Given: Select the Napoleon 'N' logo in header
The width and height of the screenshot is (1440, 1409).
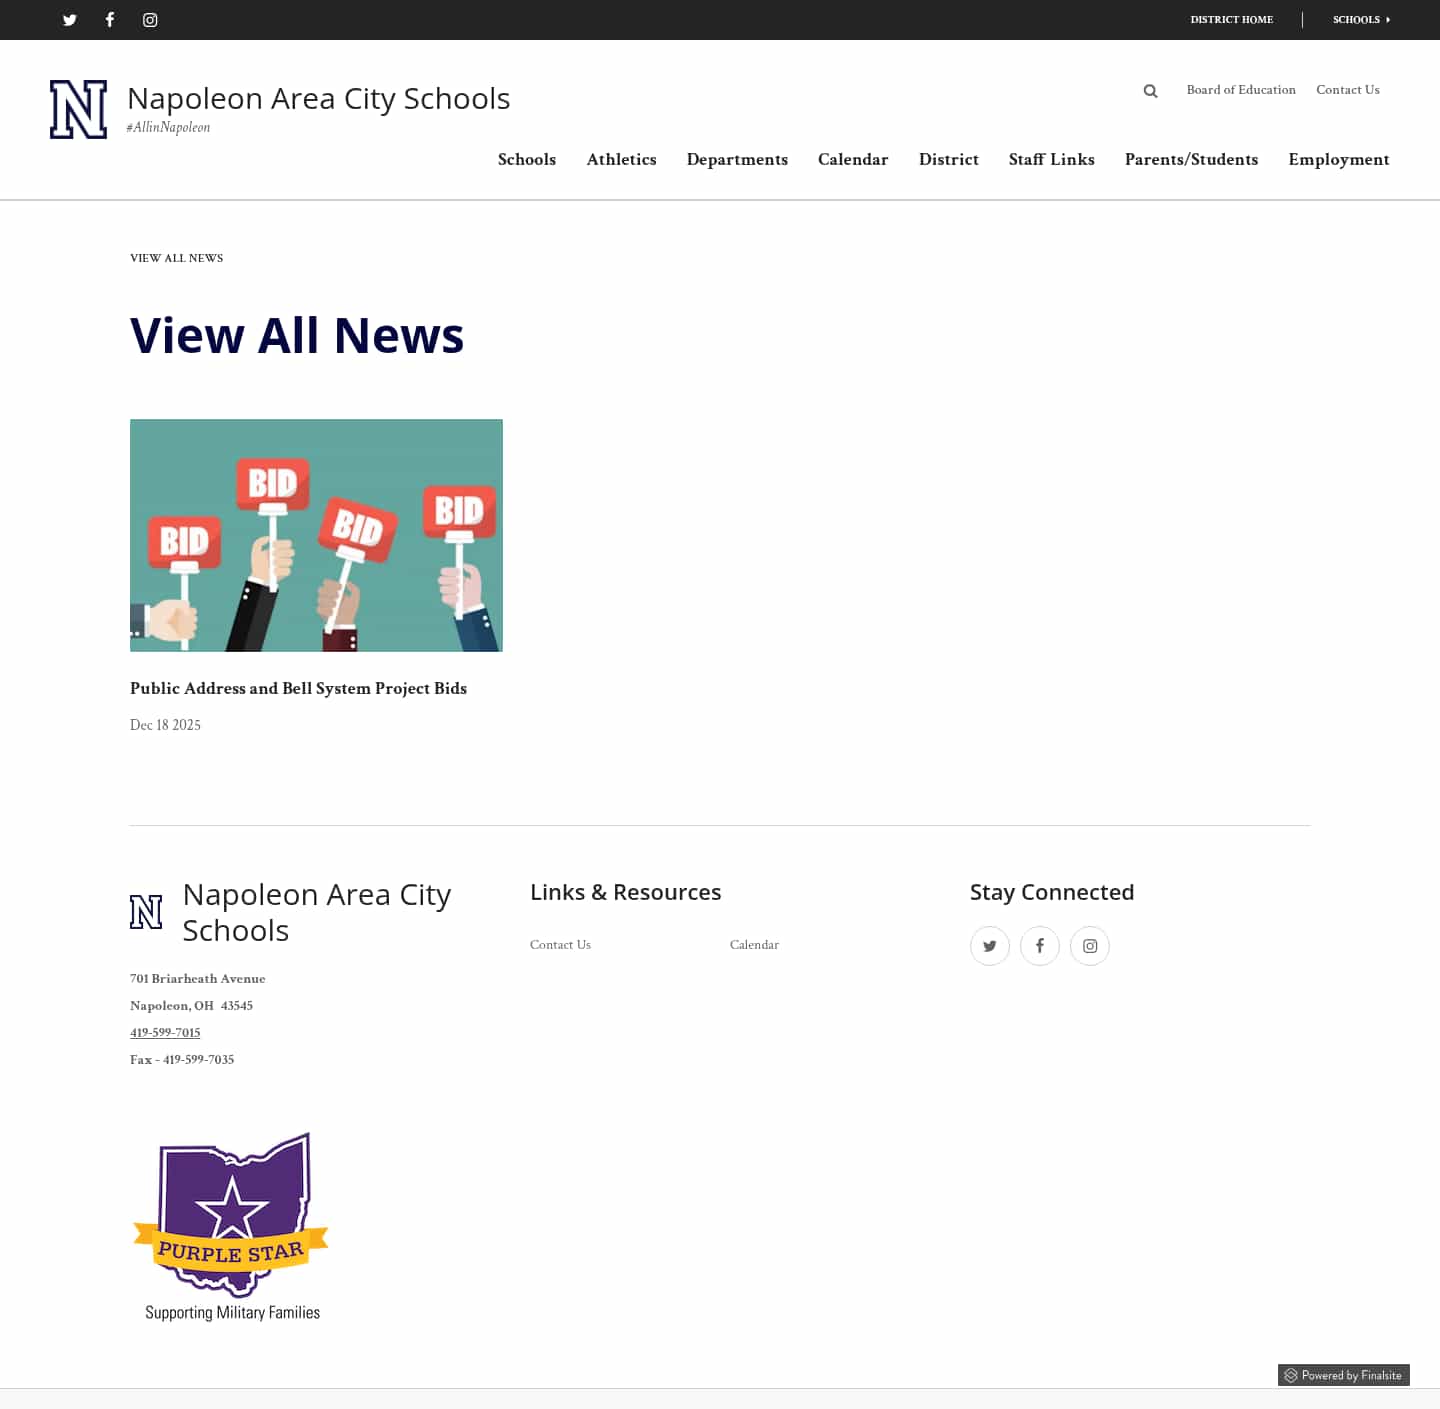Looking at the screenshot, I should pos(78,108).
